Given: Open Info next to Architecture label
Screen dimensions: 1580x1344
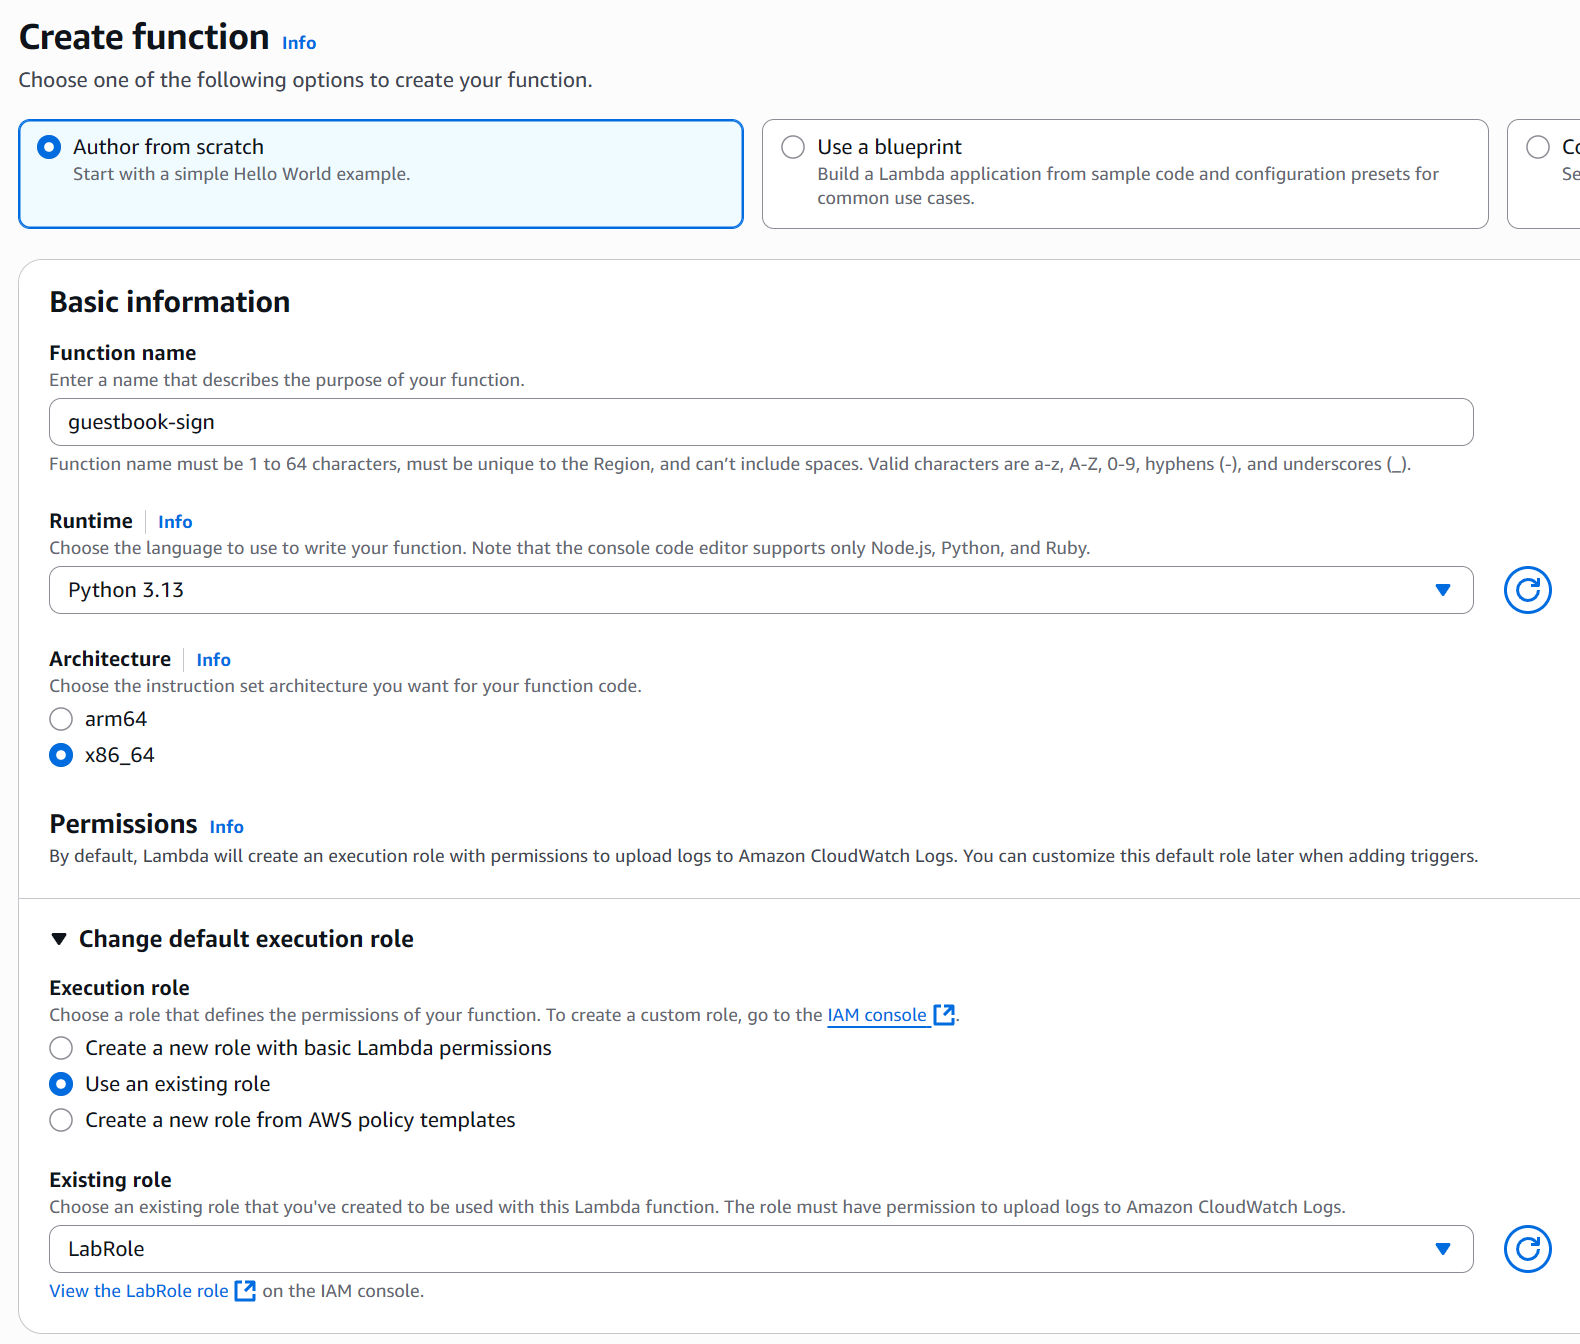Looking at the screenshot, I should click(213, 660).
